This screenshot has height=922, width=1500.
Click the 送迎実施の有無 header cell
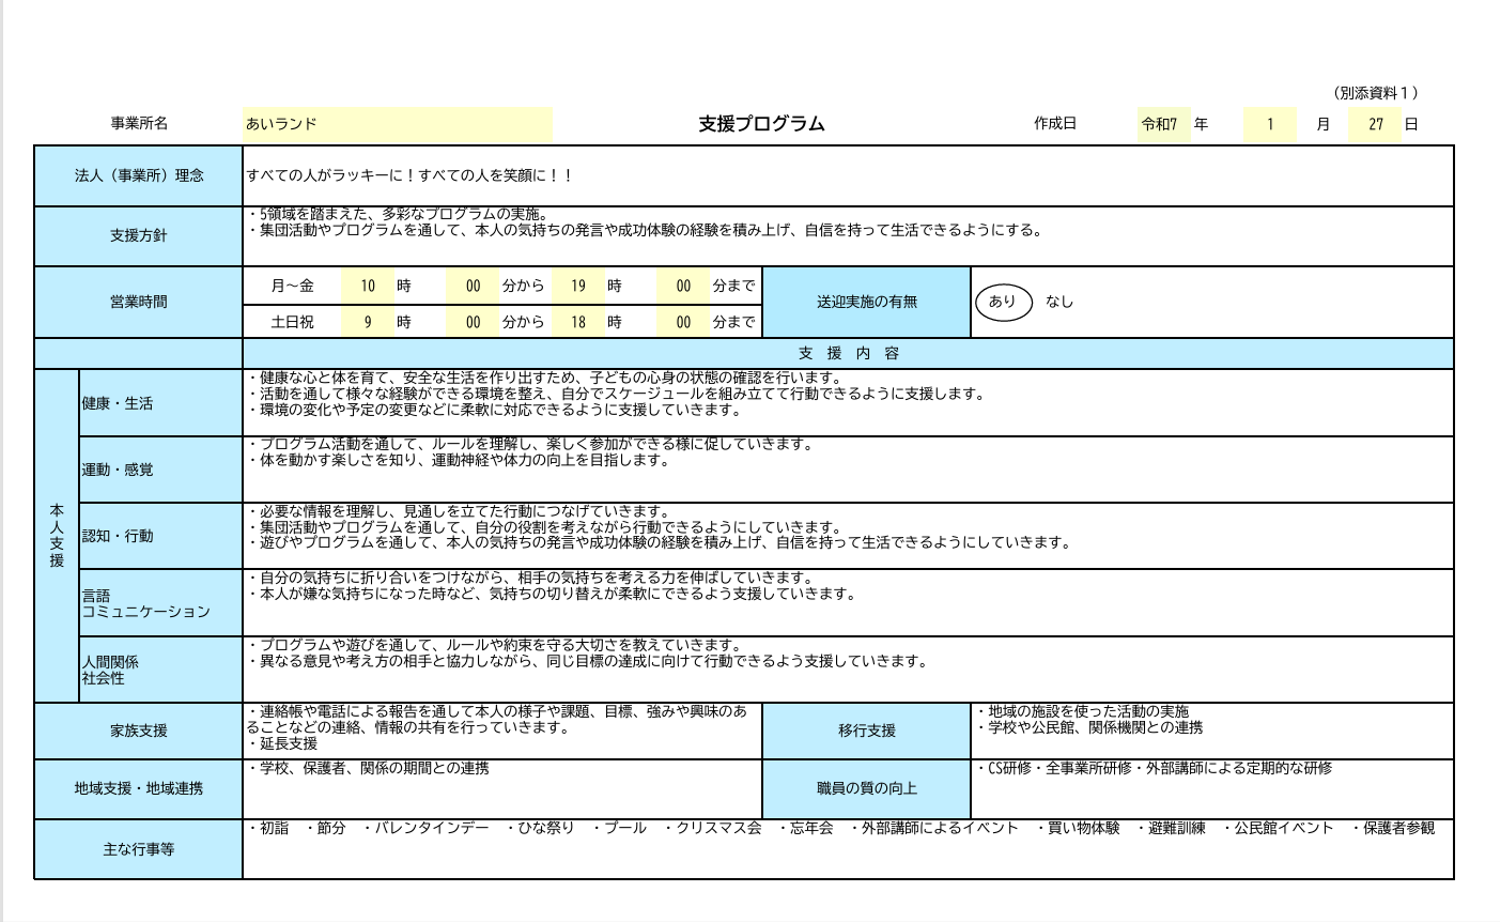click(867, 302)
